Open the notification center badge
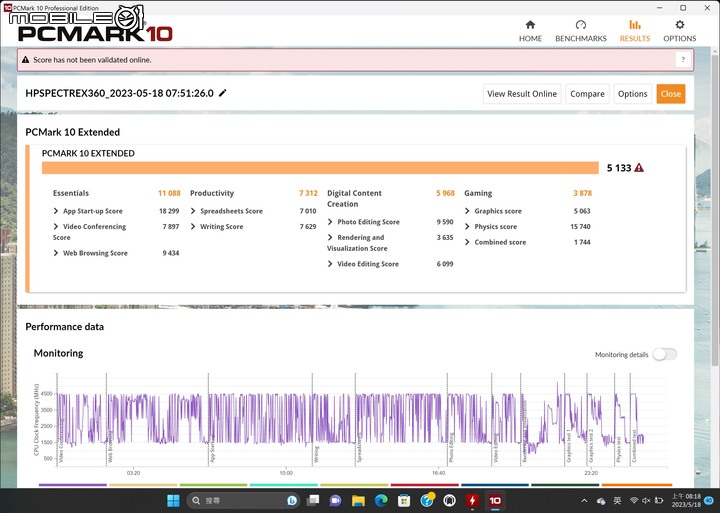 [709, 500]
